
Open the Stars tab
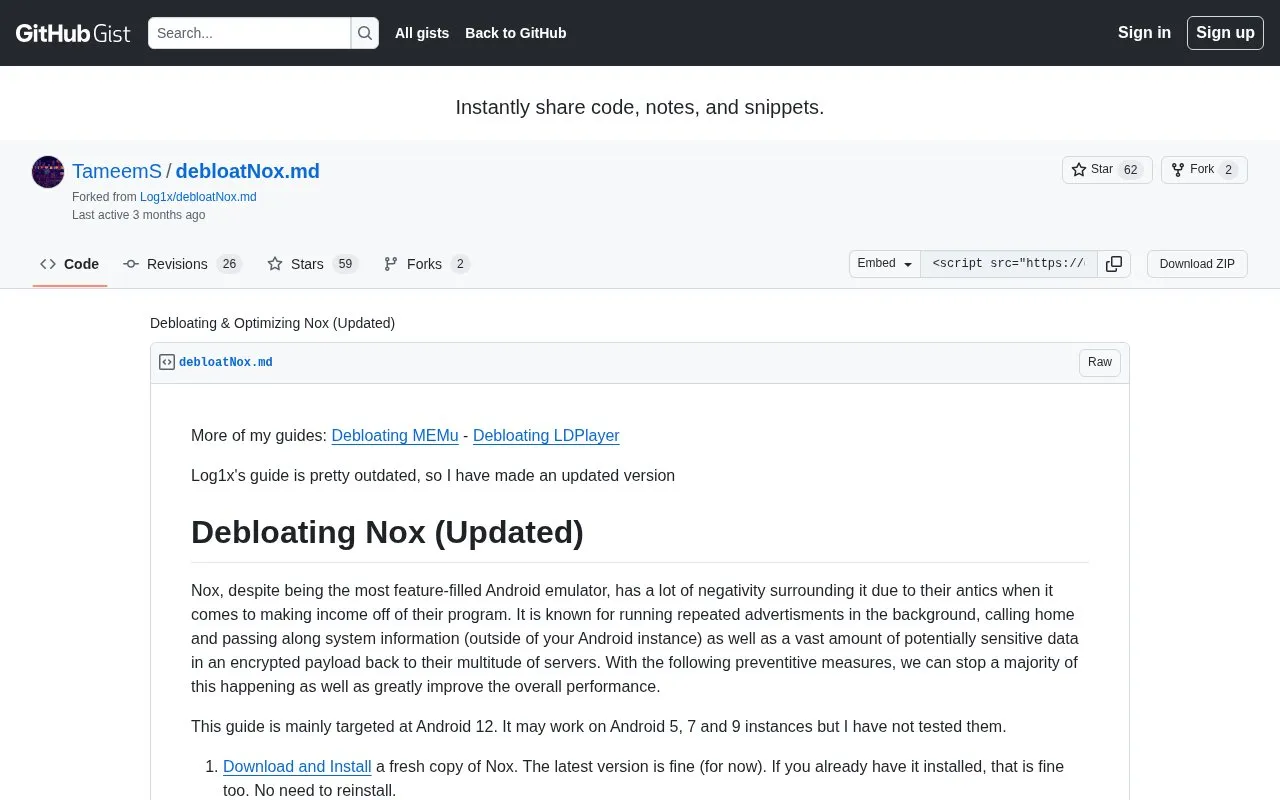(313, 264)
